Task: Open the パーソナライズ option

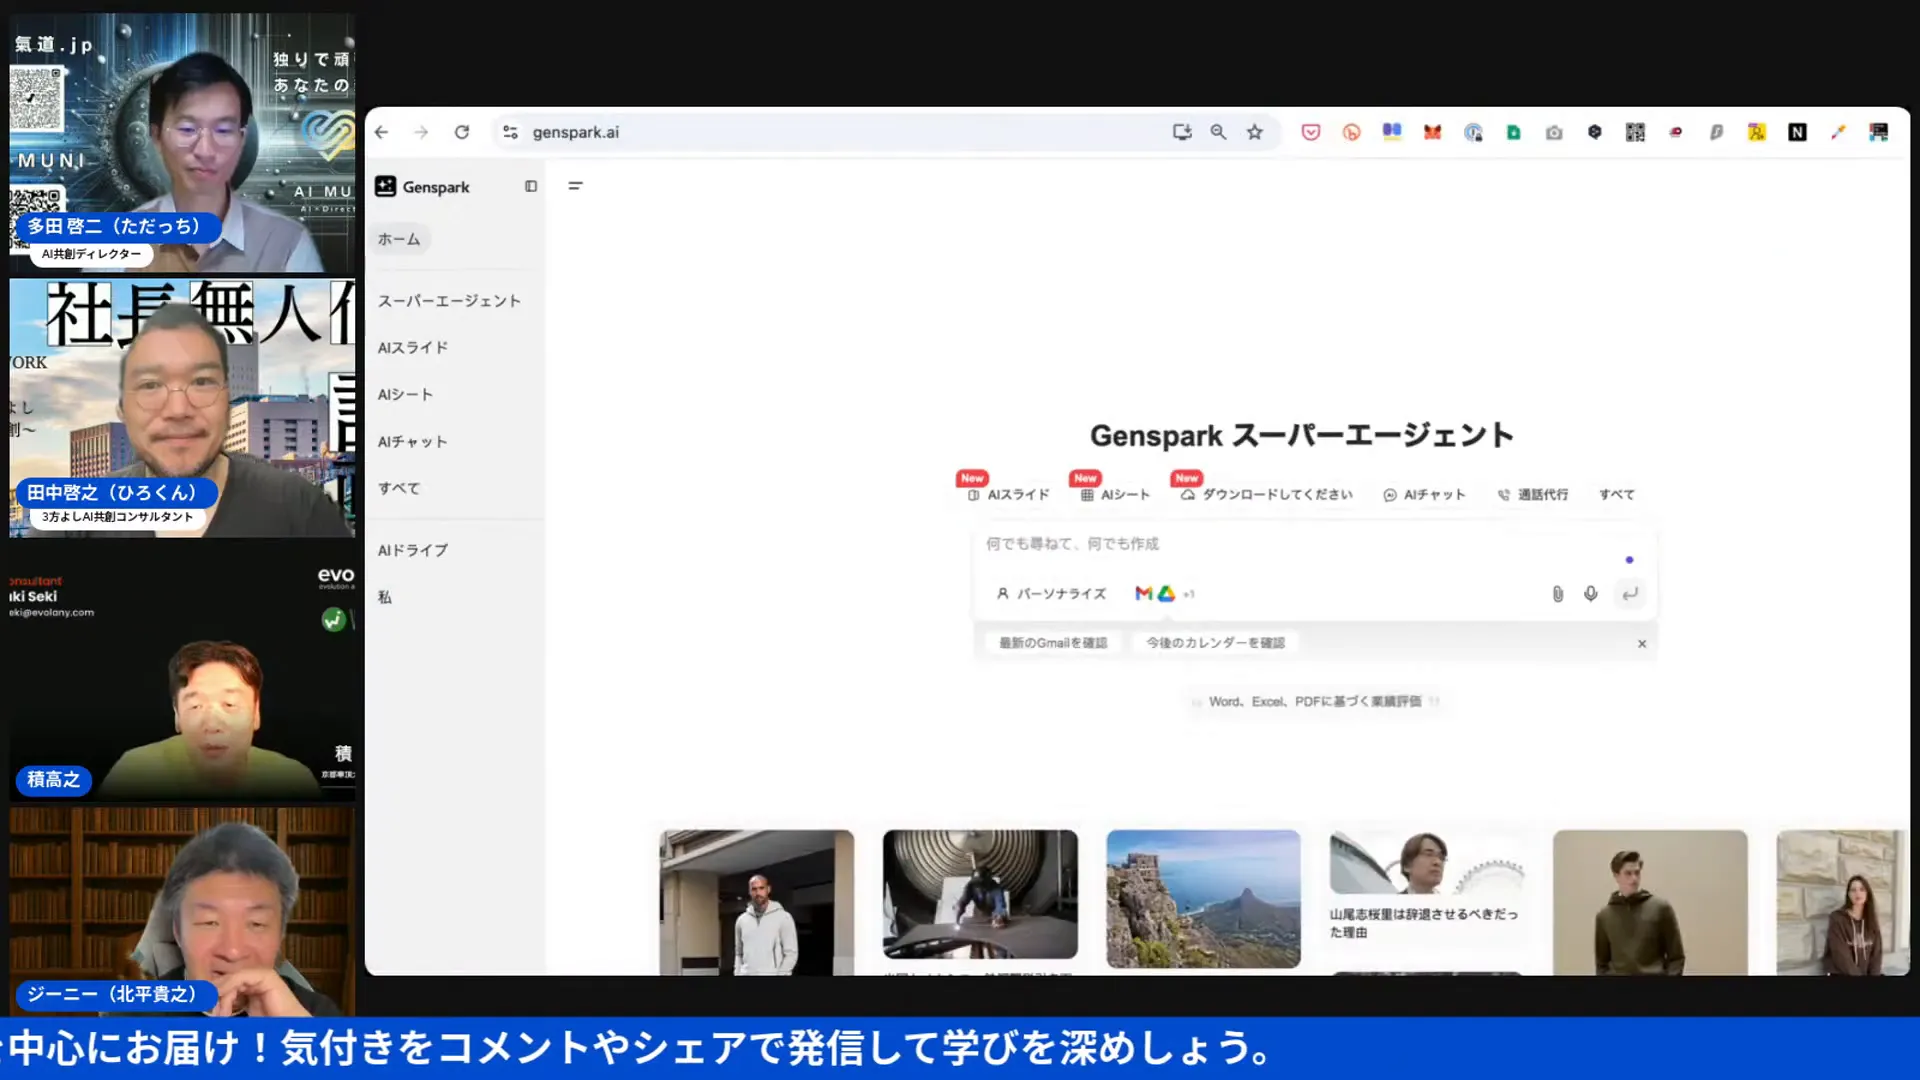Action: point(1051,594)
